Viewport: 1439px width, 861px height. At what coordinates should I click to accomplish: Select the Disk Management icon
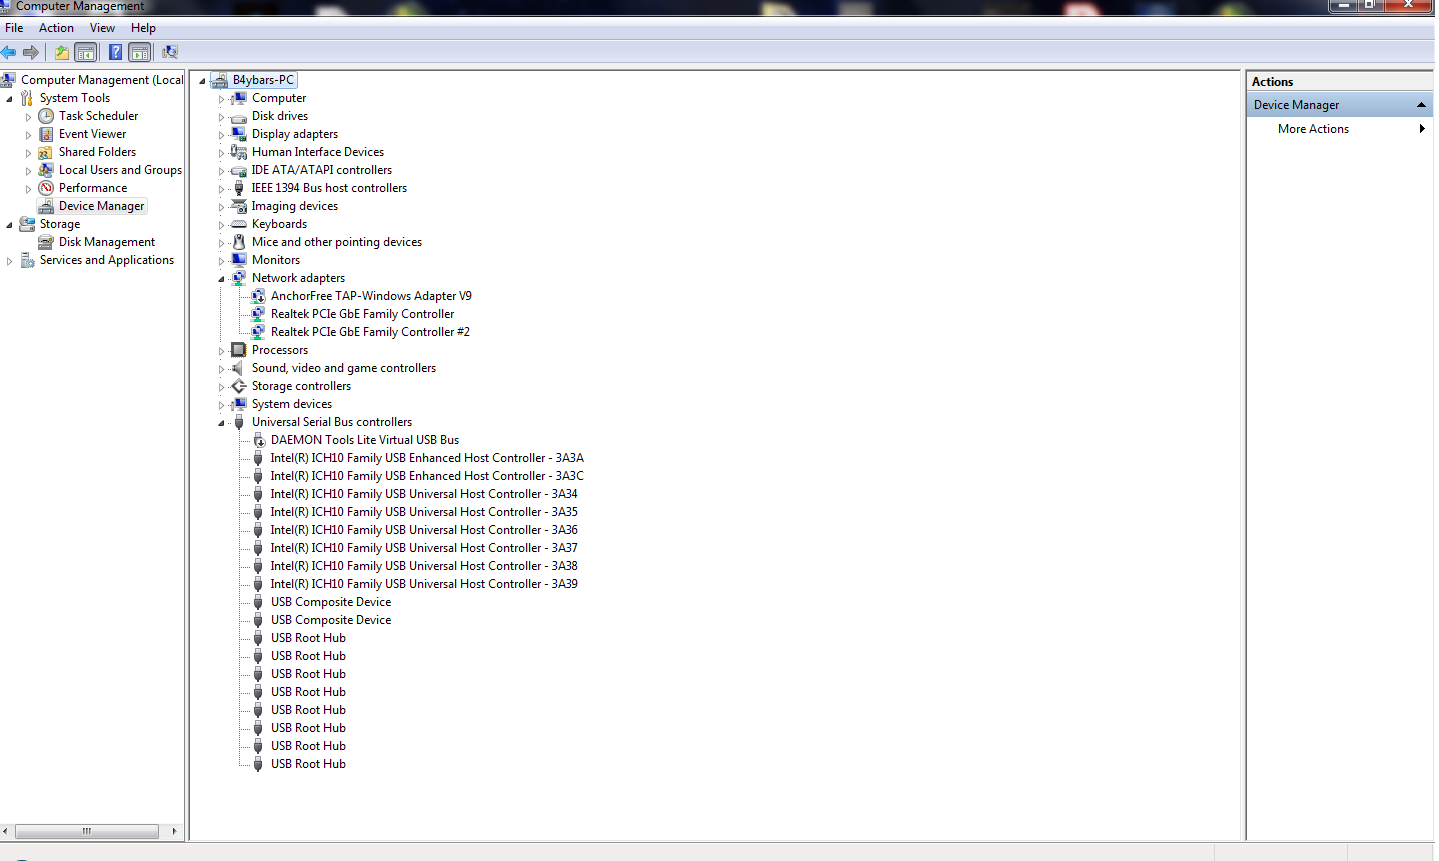[46, 242]
